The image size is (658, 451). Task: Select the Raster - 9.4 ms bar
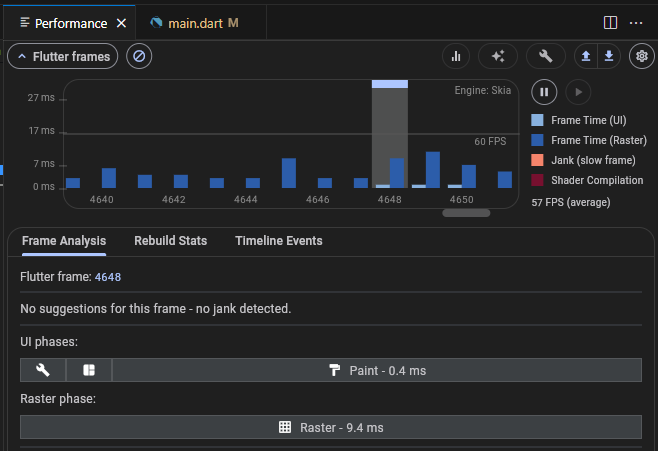click(331, 427)
